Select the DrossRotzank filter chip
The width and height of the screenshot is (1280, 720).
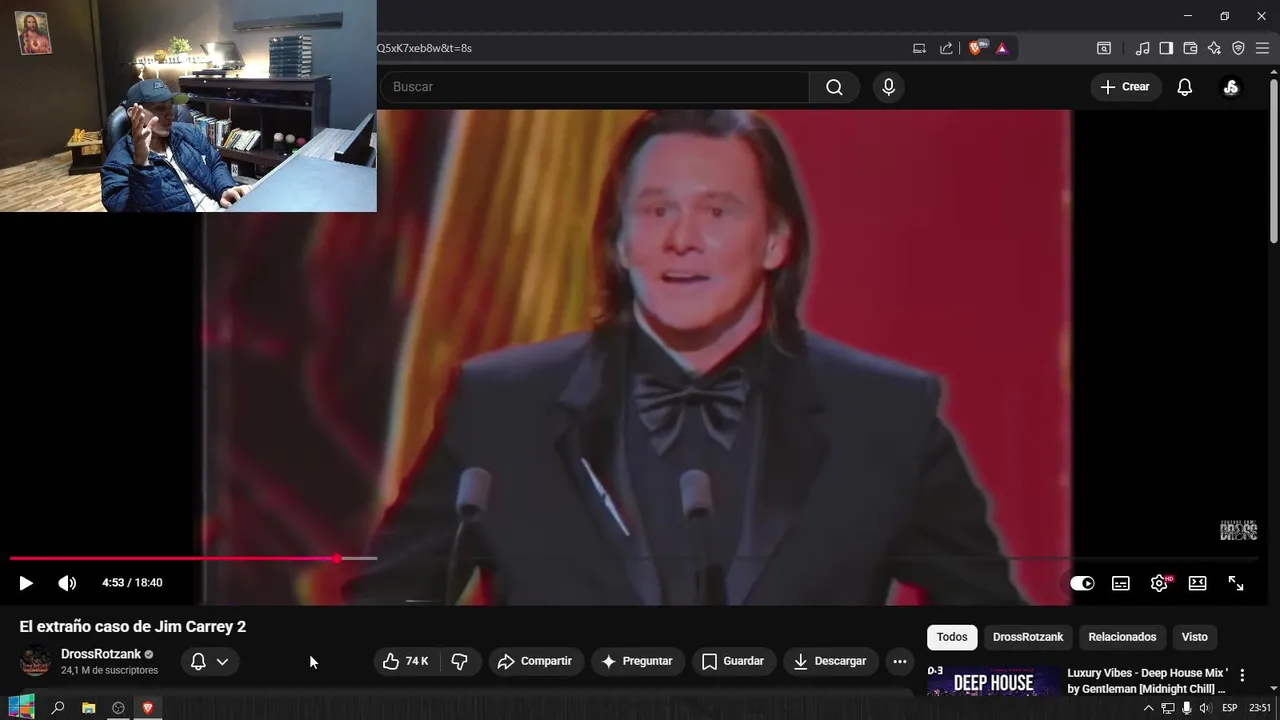pos(1028,637)
